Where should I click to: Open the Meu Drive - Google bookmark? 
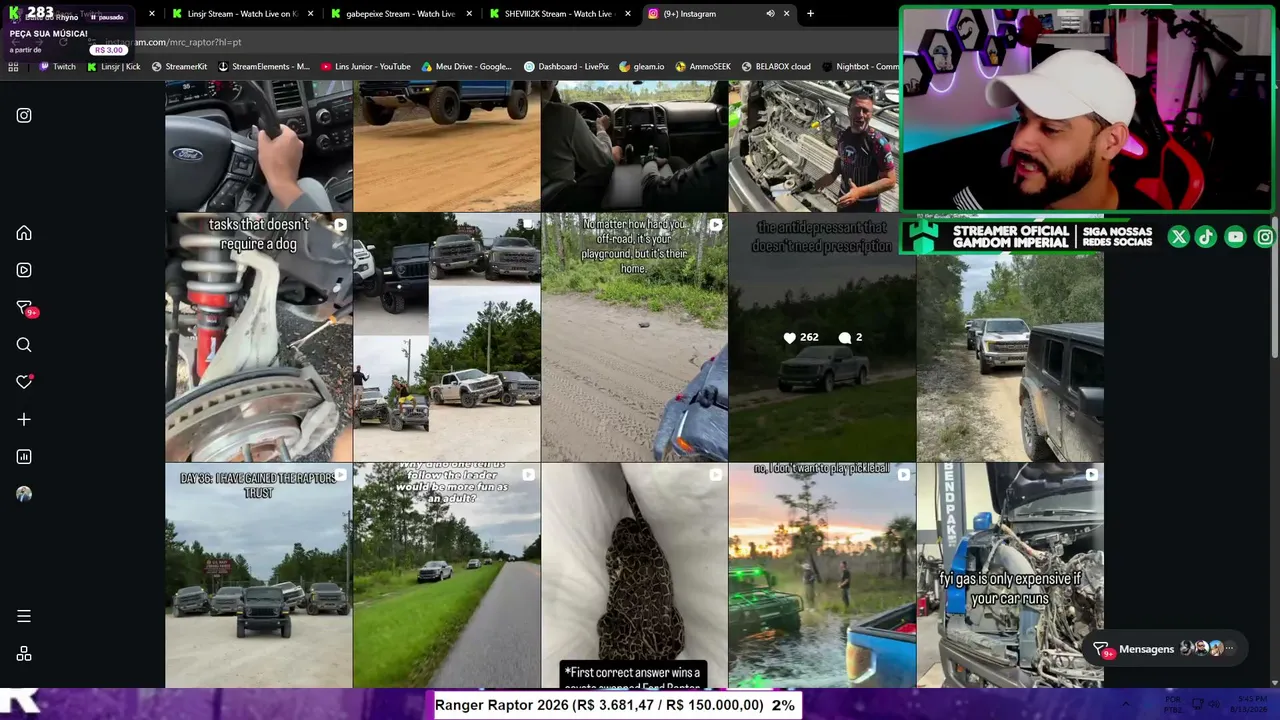click(467, 67)
